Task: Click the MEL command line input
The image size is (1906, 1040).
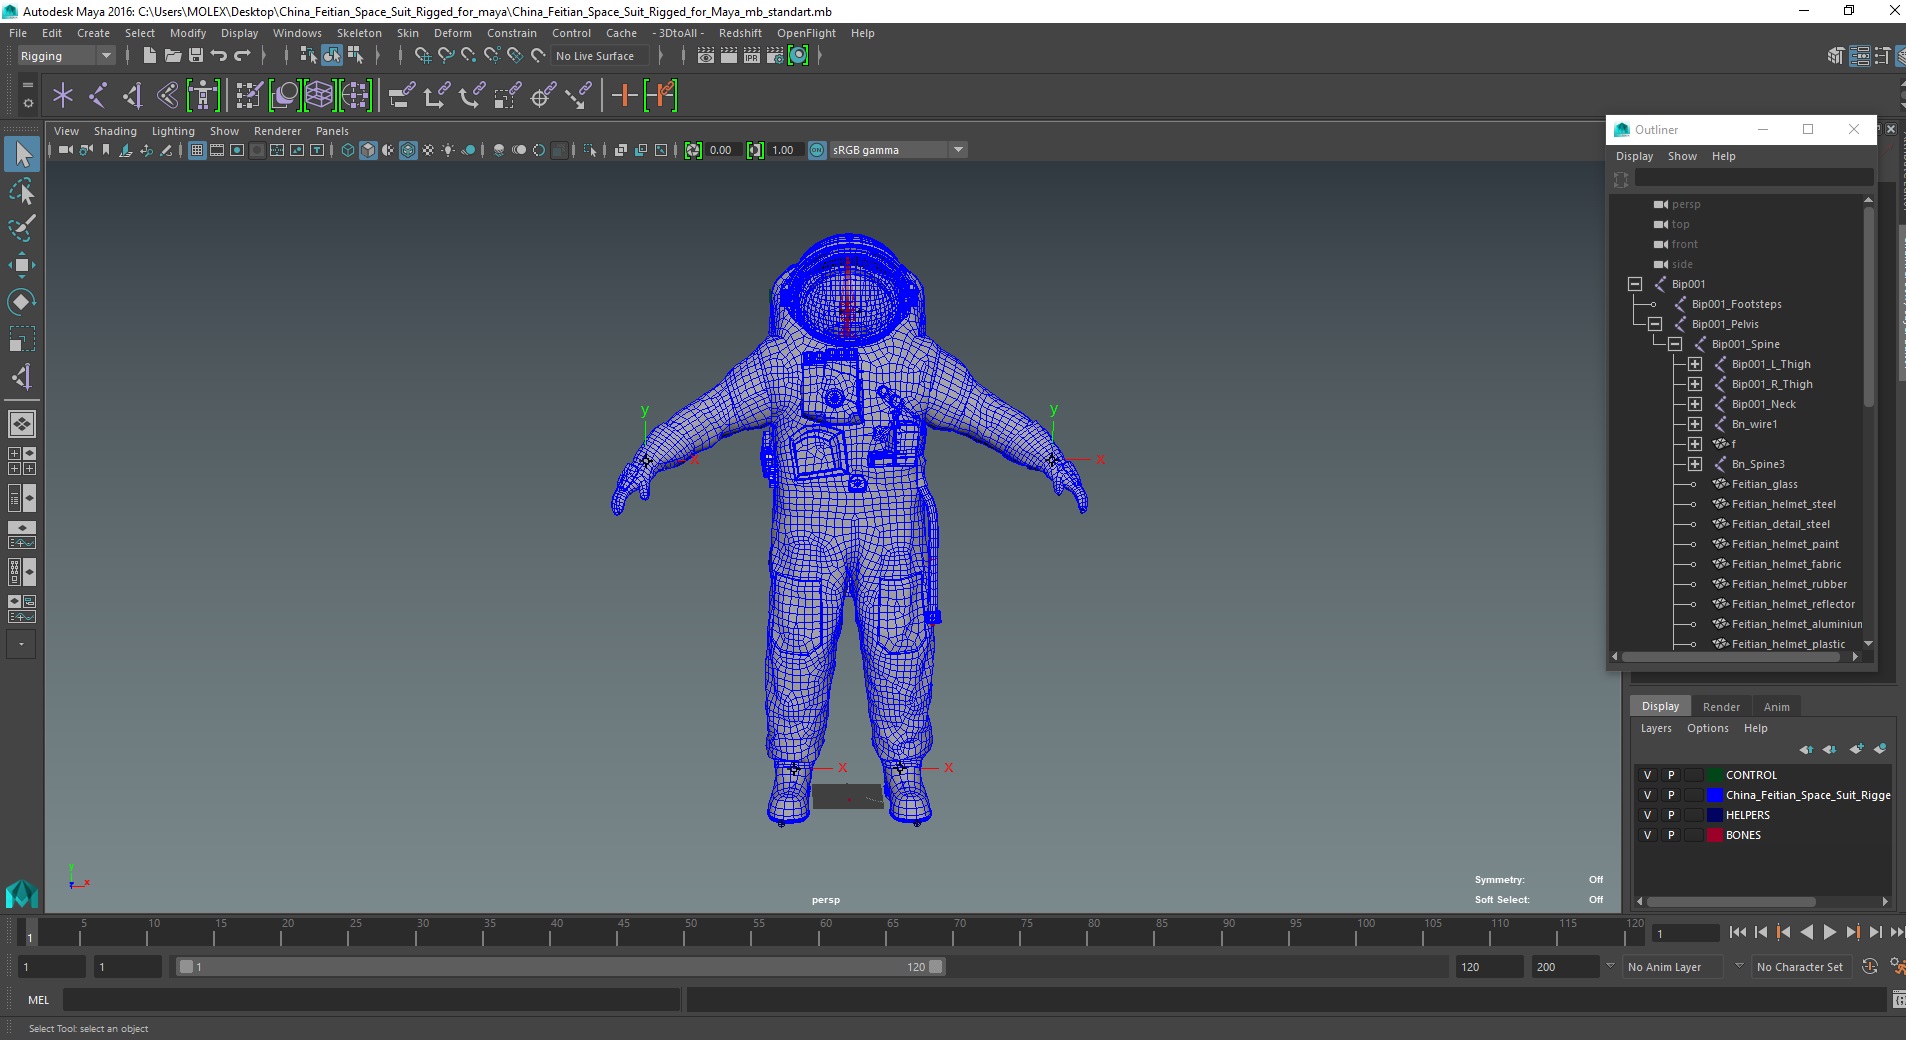Action: [x=372, y=1000]
